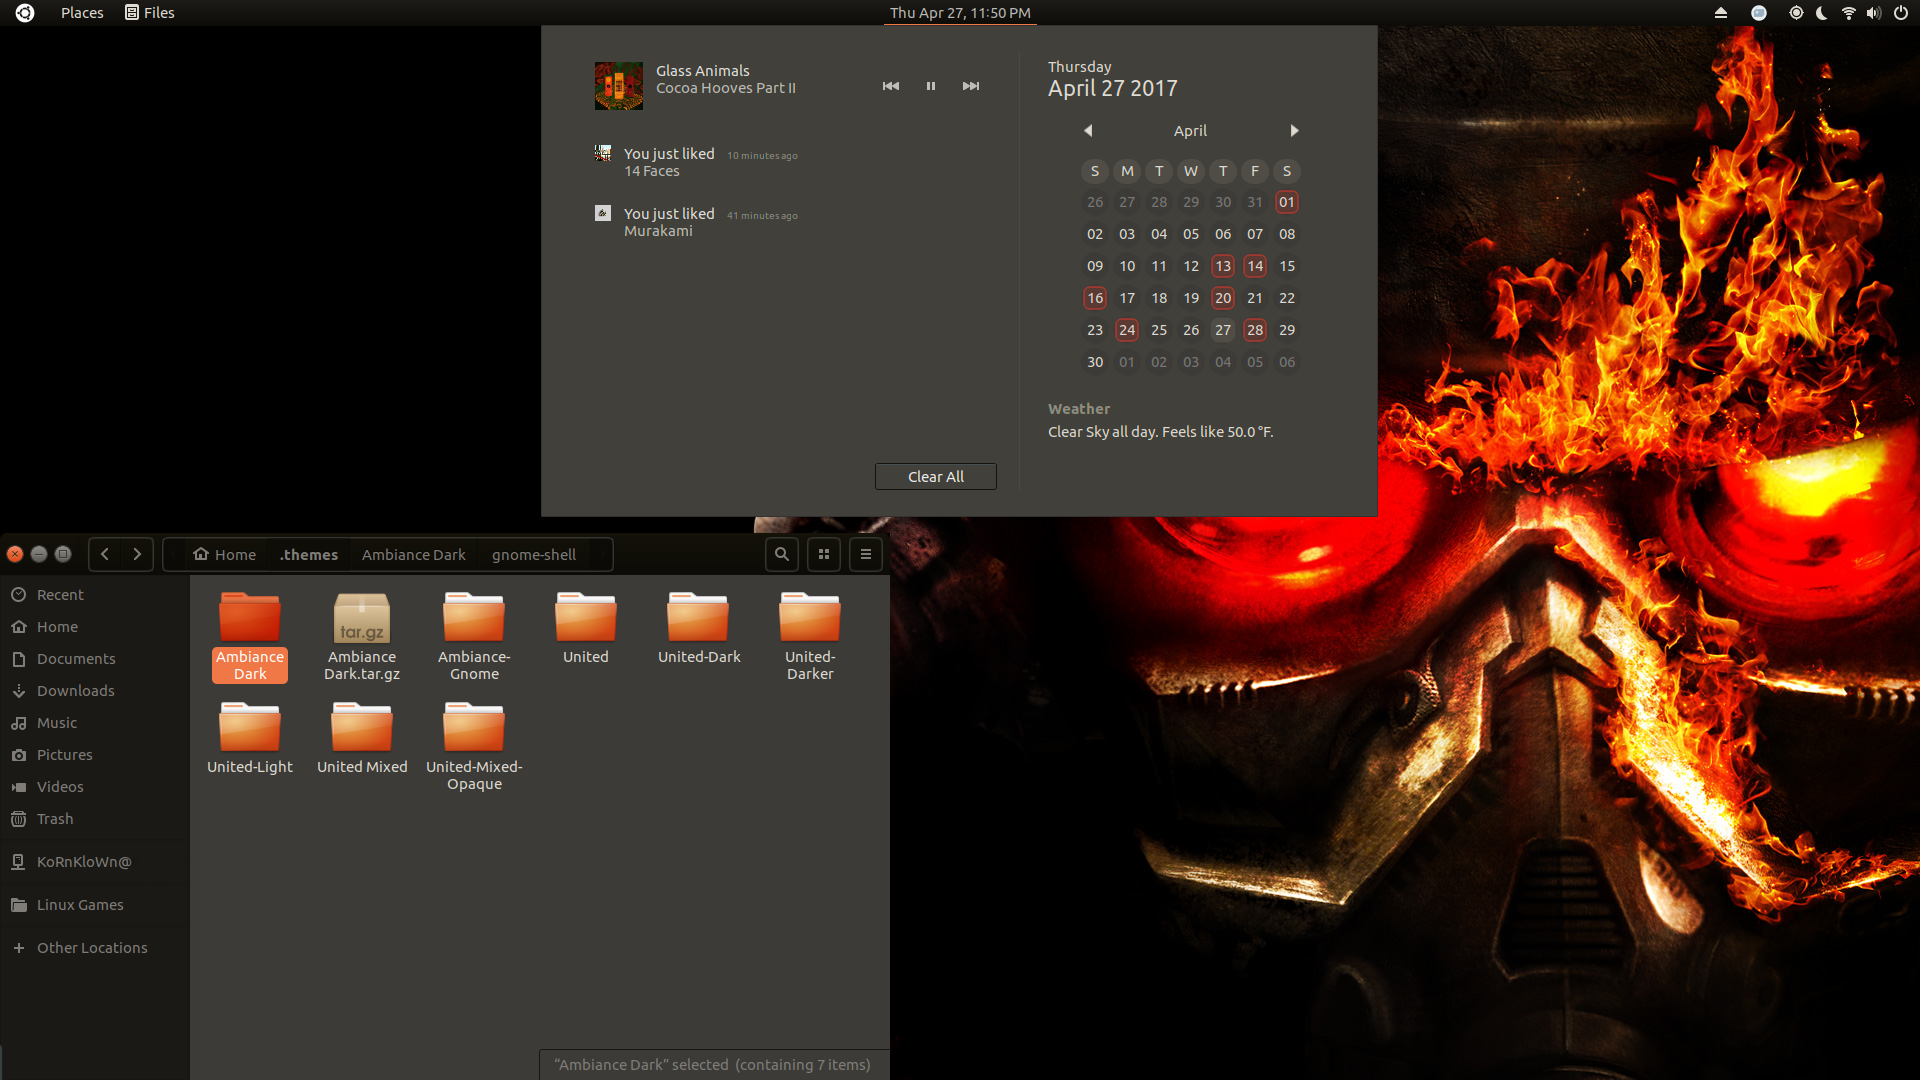
Task: Select April 27 on the calendar
Action: (1223, 330)
